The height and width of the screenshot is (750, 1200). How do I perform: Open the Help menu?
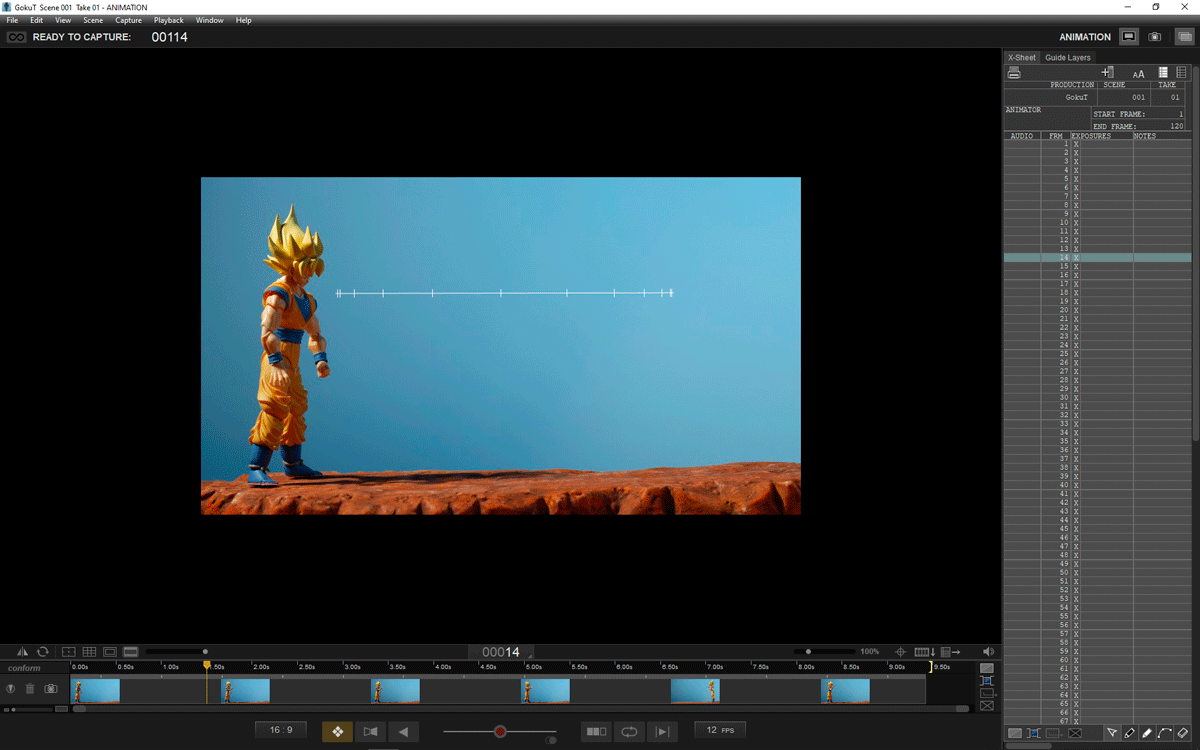[x=244, y=20]
